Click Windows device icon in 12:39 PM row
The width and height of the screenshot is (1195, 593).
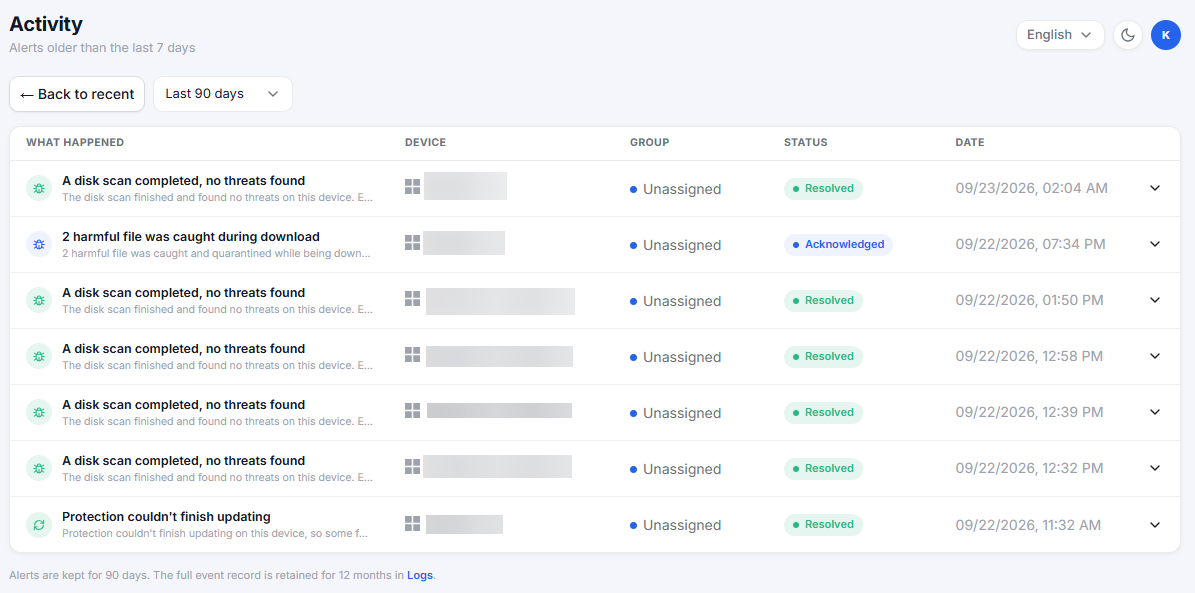coord(412,411)
